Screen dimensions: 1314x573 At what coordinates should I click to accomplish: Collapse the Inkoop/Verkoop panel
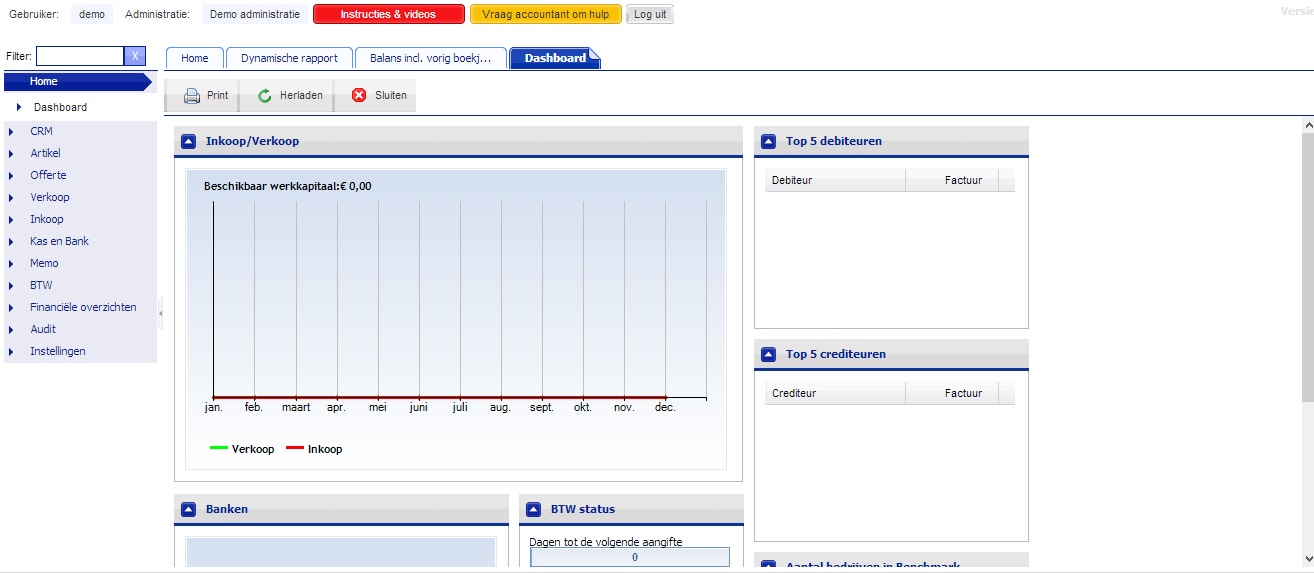coord(189,141)
